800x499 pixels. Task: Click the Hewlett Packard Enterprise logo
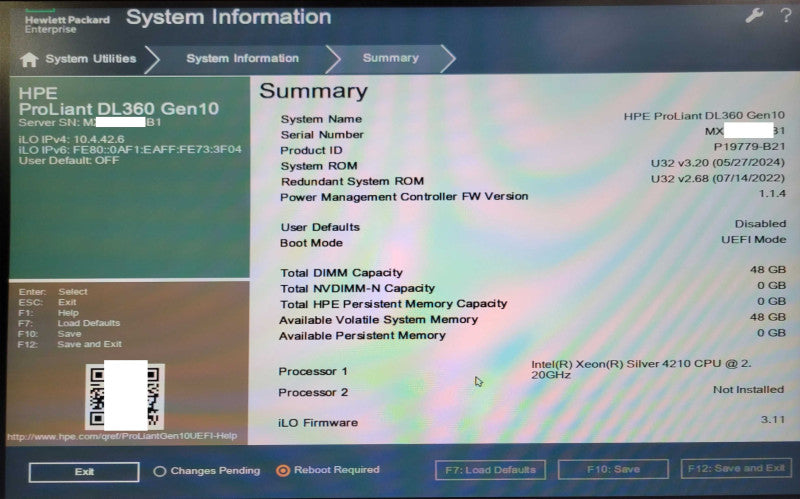pyautogui.click(x=67, y=22)
